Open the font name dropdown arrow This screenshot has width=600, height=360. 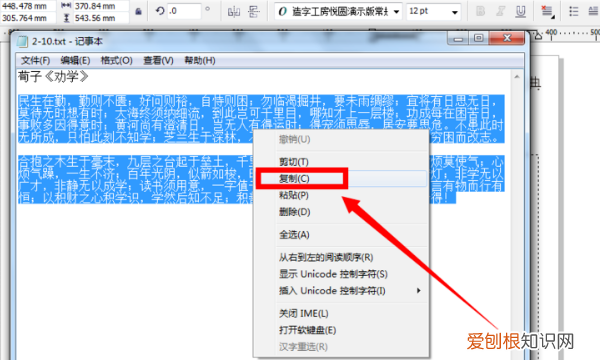click(x=396, y=12)
